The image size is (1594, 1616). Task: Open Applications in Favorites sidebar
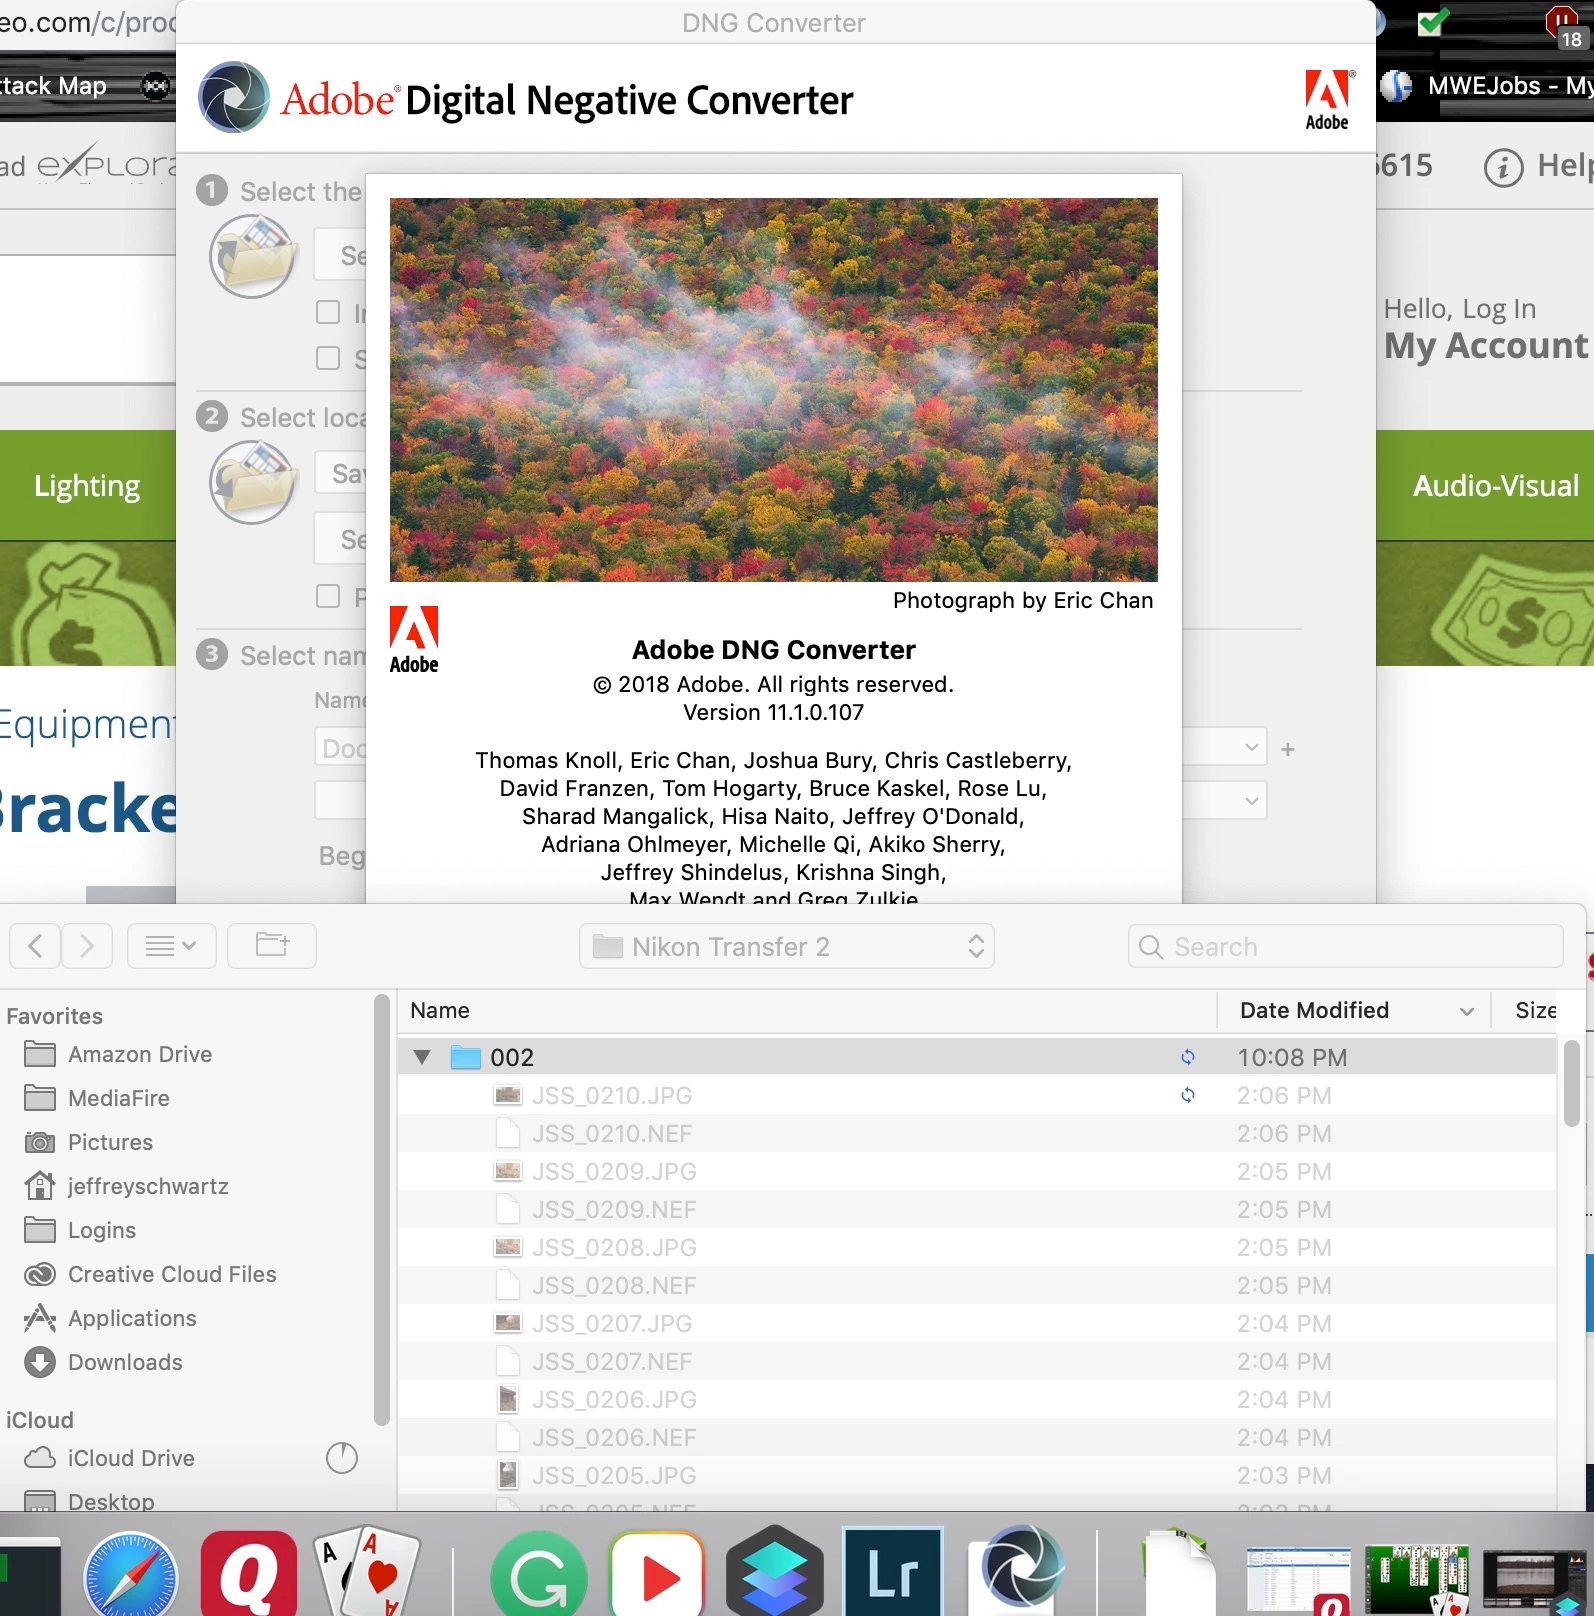click(132, 1318)
